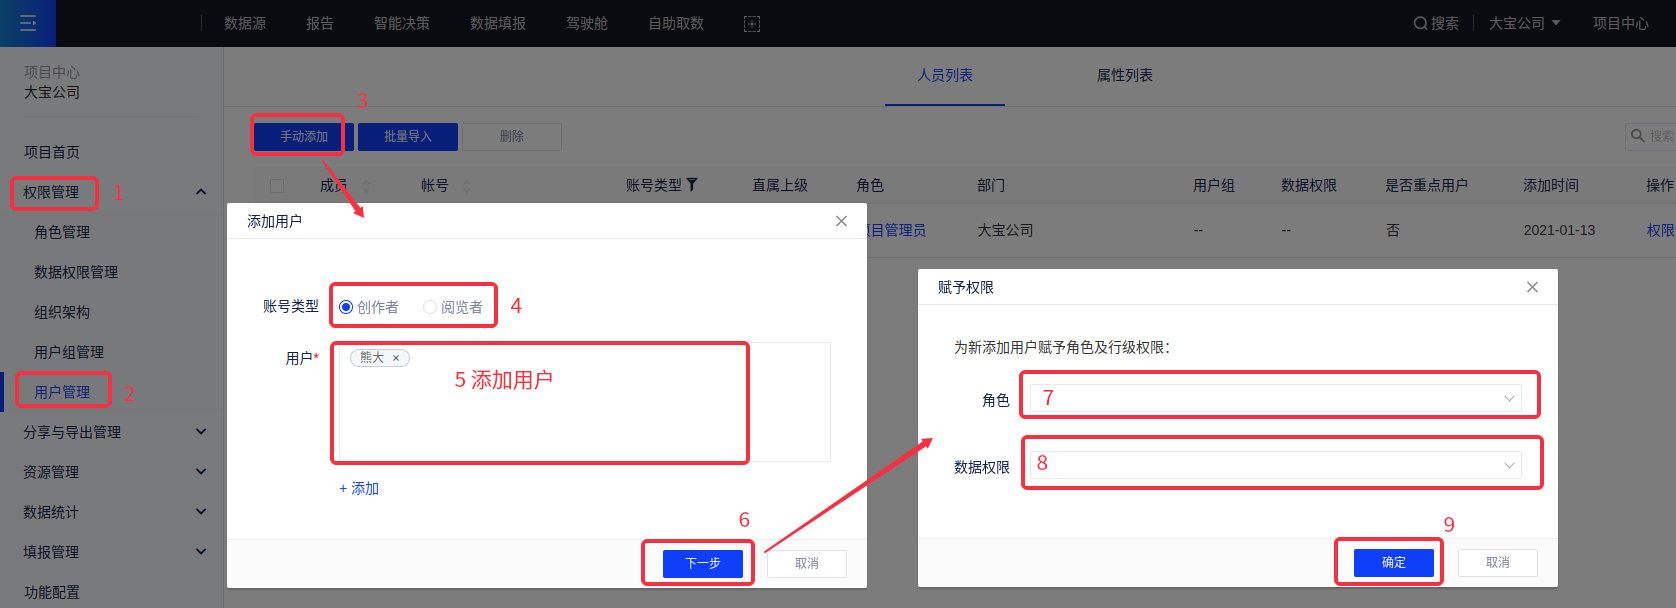The image size is (1676, 608).
Task: Click the table search icon at right
Action: (1638, 136)
